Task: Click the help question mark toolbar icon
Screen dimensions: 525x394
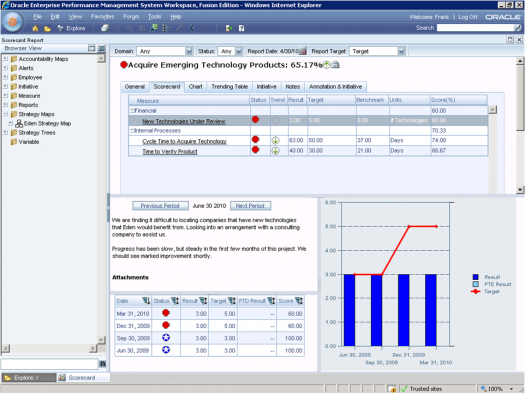Action: [241, 28]
